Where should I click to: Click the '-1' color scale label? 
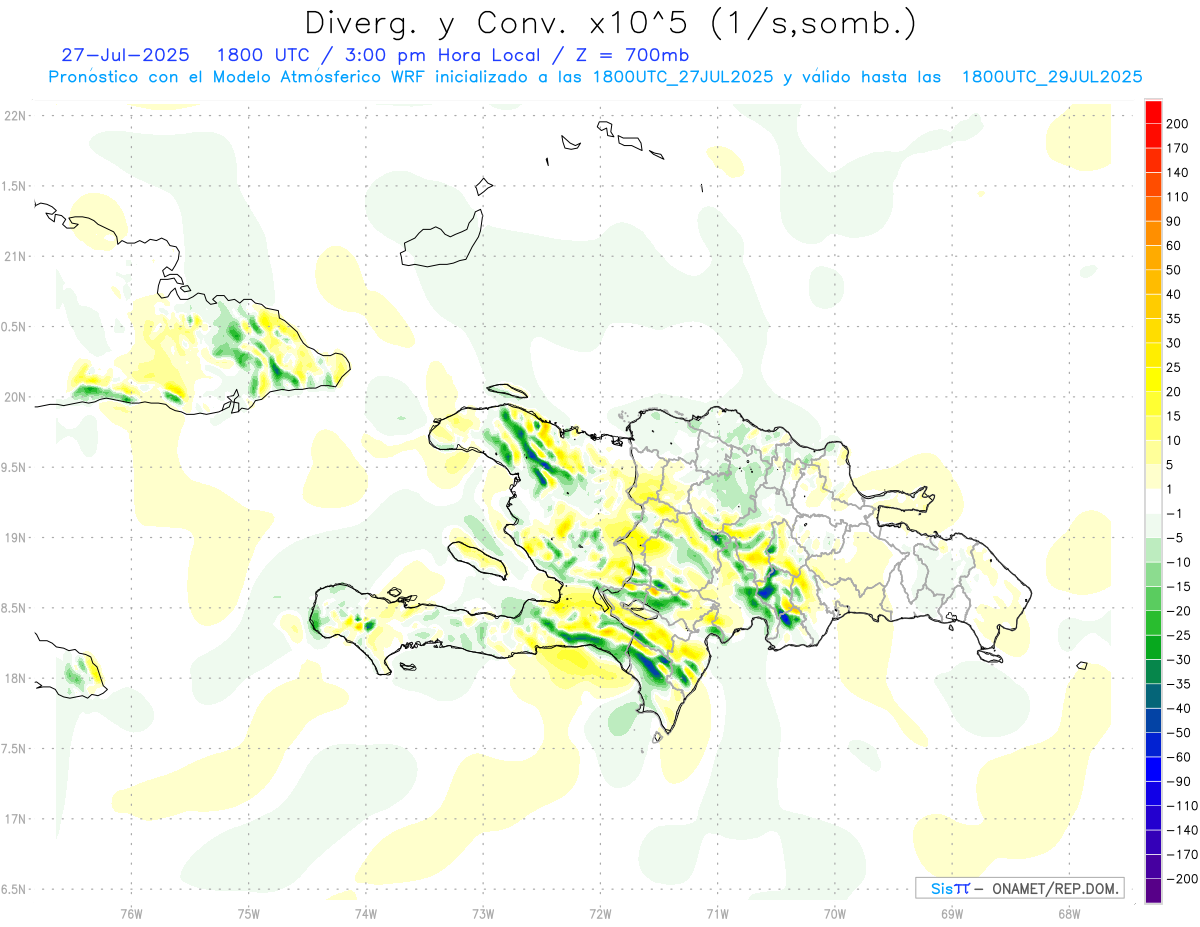pyautogui.click(x=1175, y=513)
